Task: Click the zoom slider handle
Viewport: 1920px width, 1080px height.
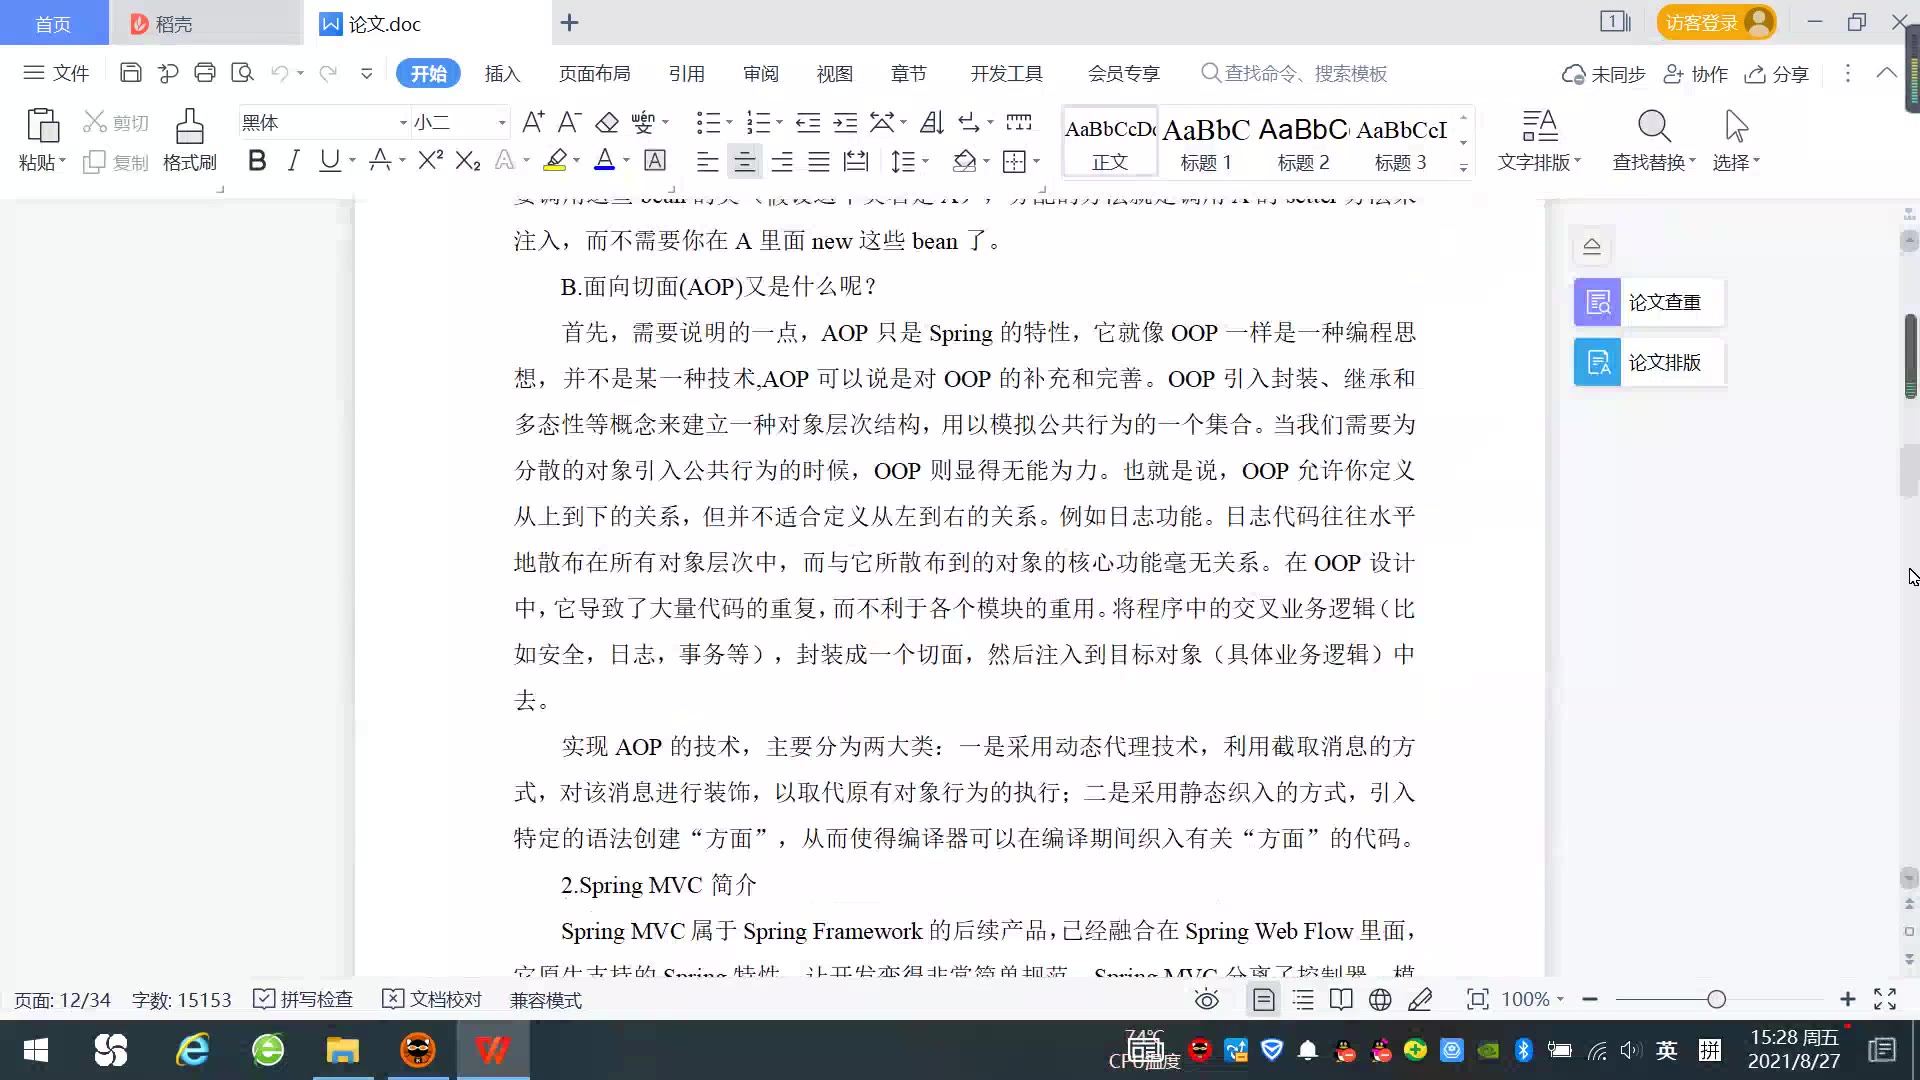Action: click(1716, 999)
